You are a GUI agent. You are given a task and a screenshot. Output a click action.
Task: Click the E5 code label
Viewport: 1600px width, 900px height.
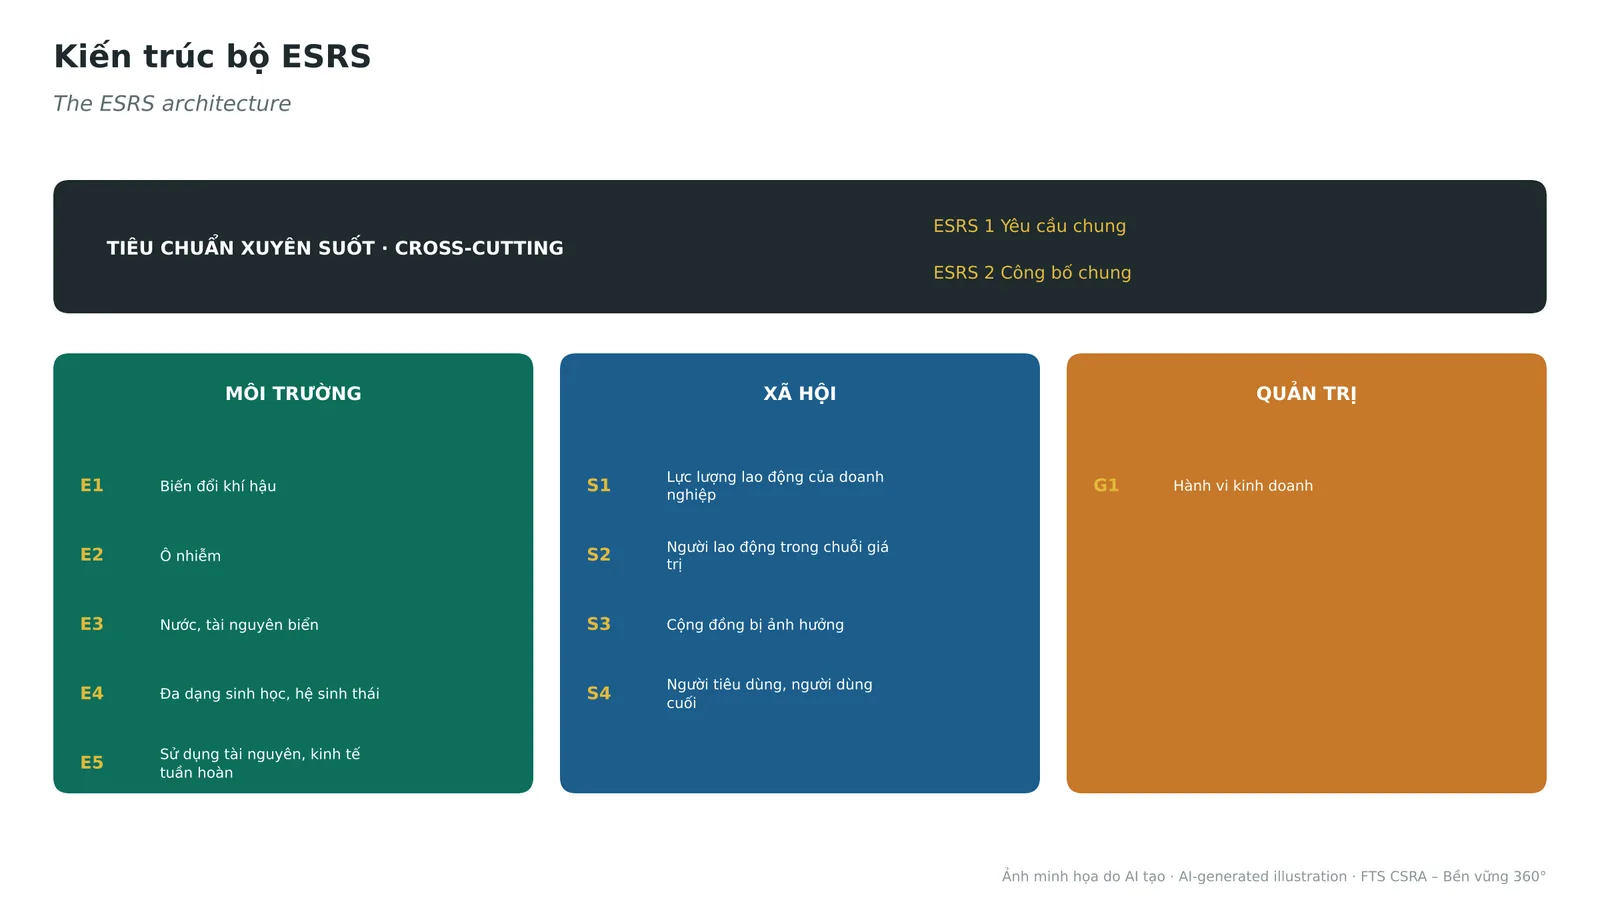(92, 763)
